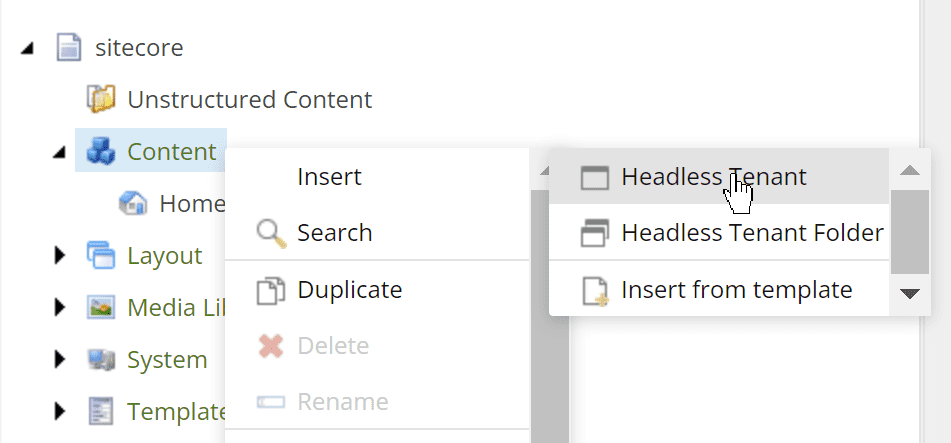
Task: Choose Search from the context menu
Action: tap(334, 233)
